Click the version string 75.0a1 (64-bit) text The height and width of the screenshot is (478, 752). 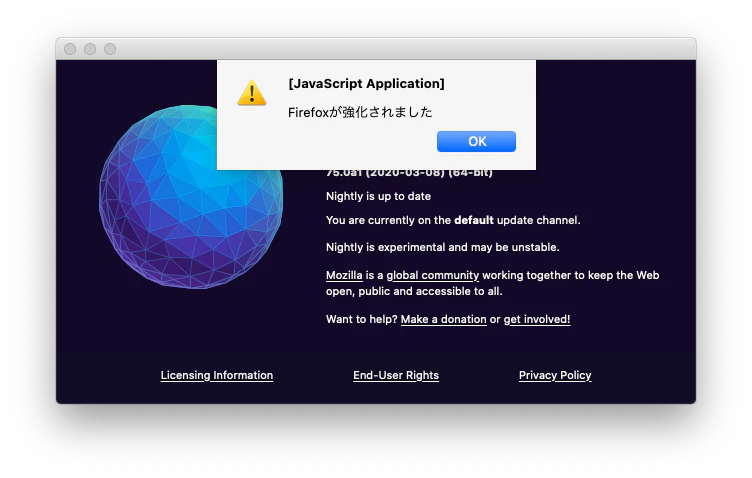click(x=409, y=174)
